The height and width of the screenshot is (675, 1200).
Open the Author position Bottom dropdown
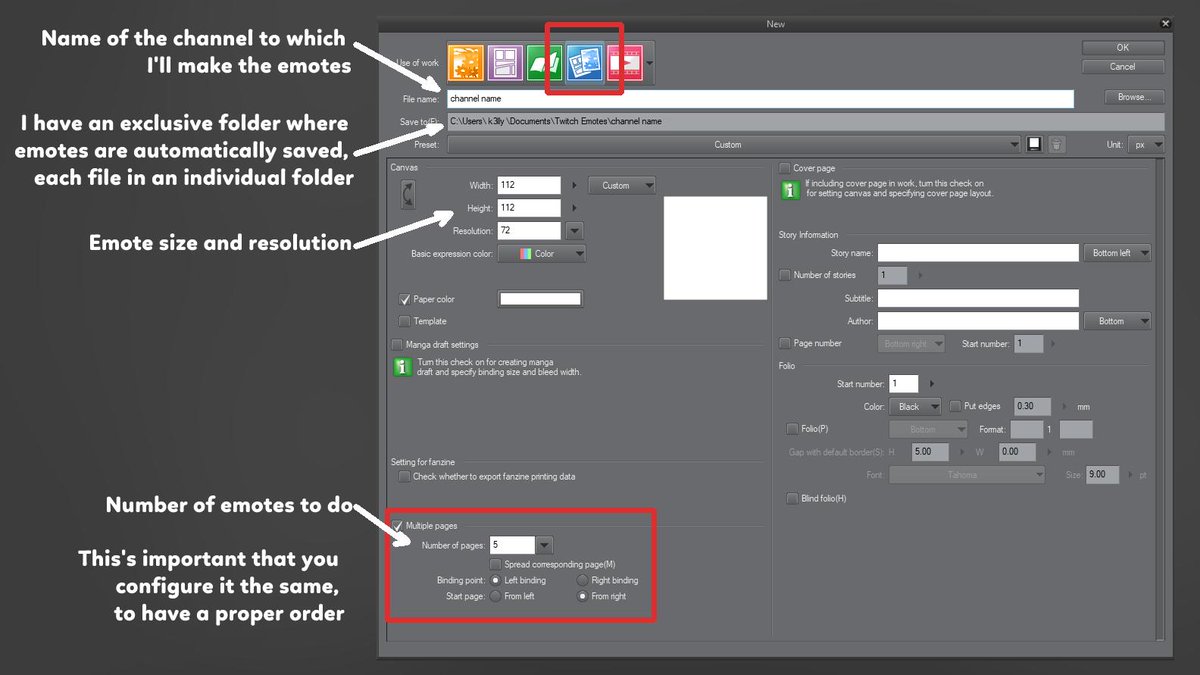click(x=1117, y=321)
